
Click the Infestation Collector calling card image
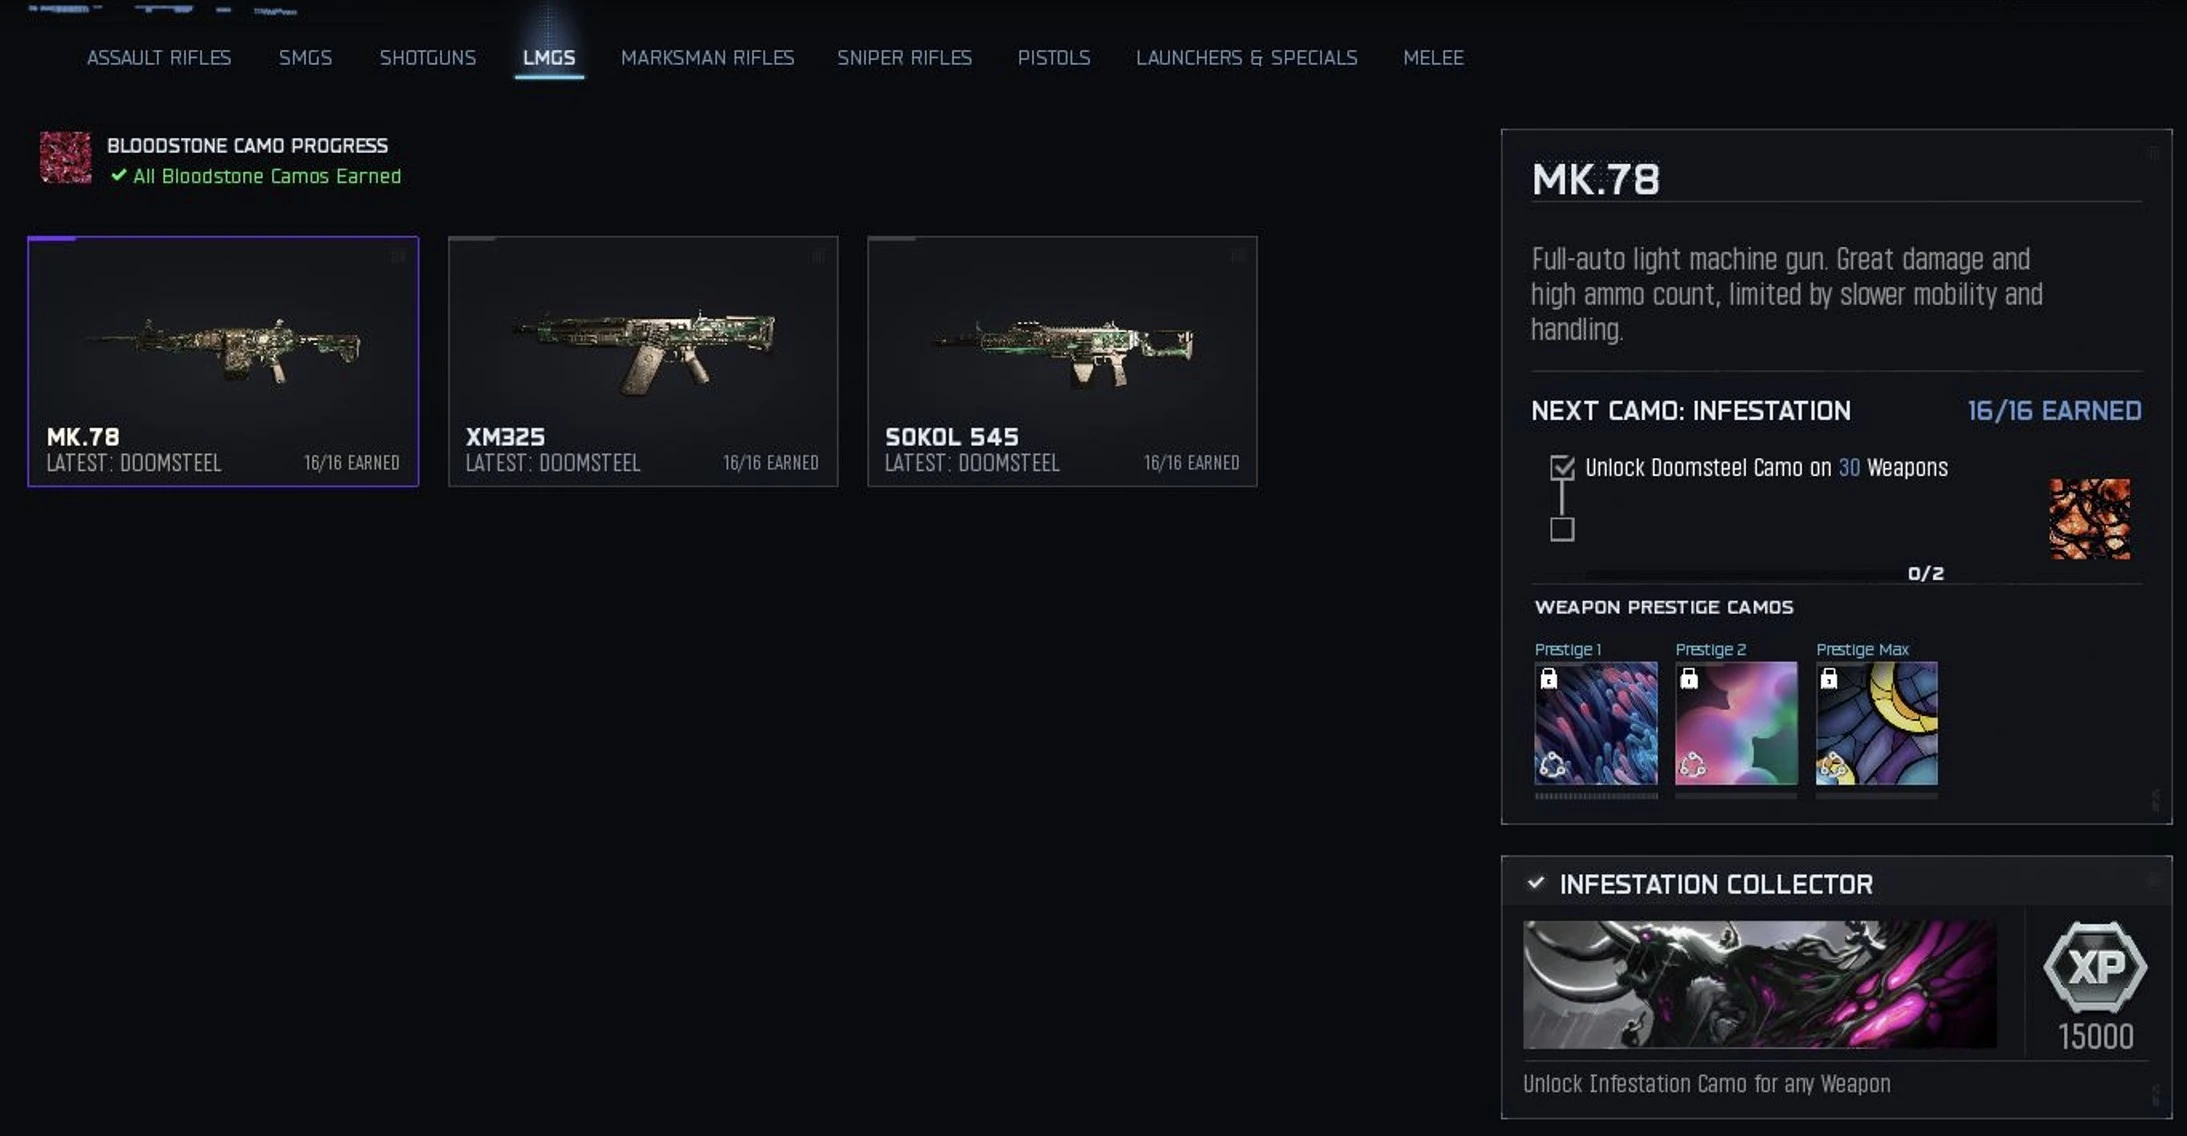coord(1759,985)
